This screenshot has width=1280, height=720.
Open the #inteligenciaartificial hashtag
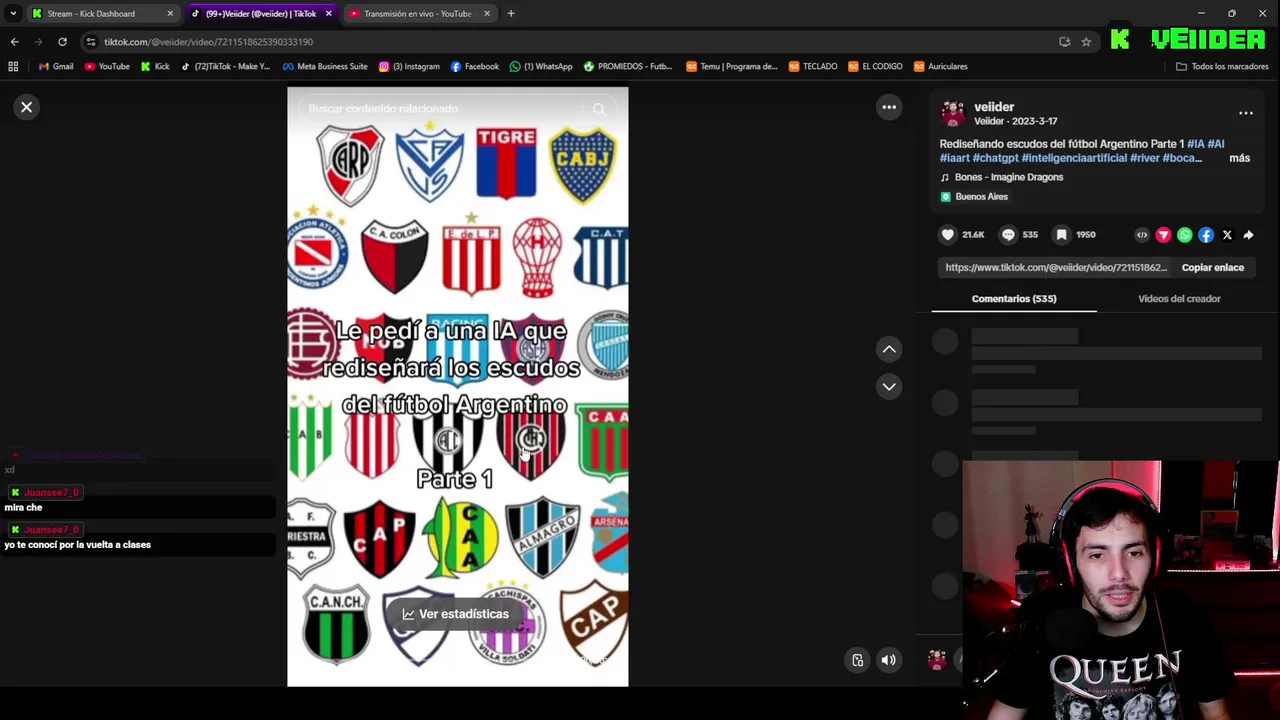(x=1074, y=158)
